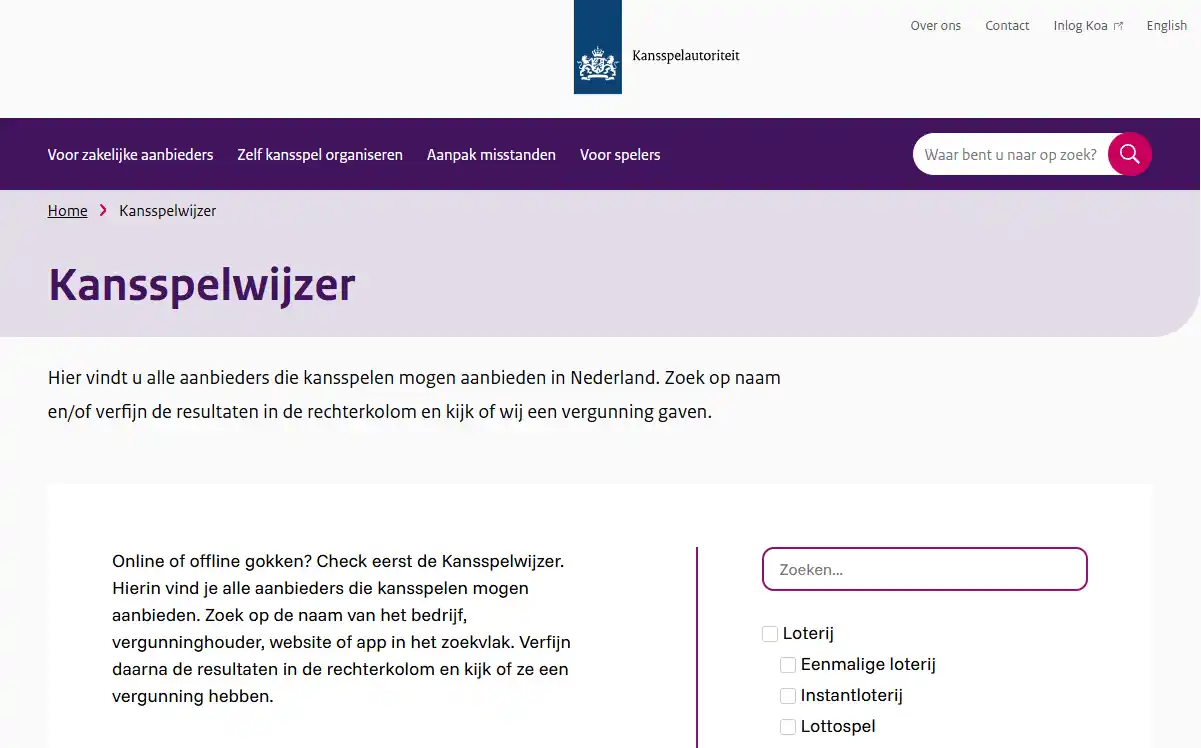Tick the Lottospel checkbox
Viewport: 1201px width, 748px height.
pos(788,727)
